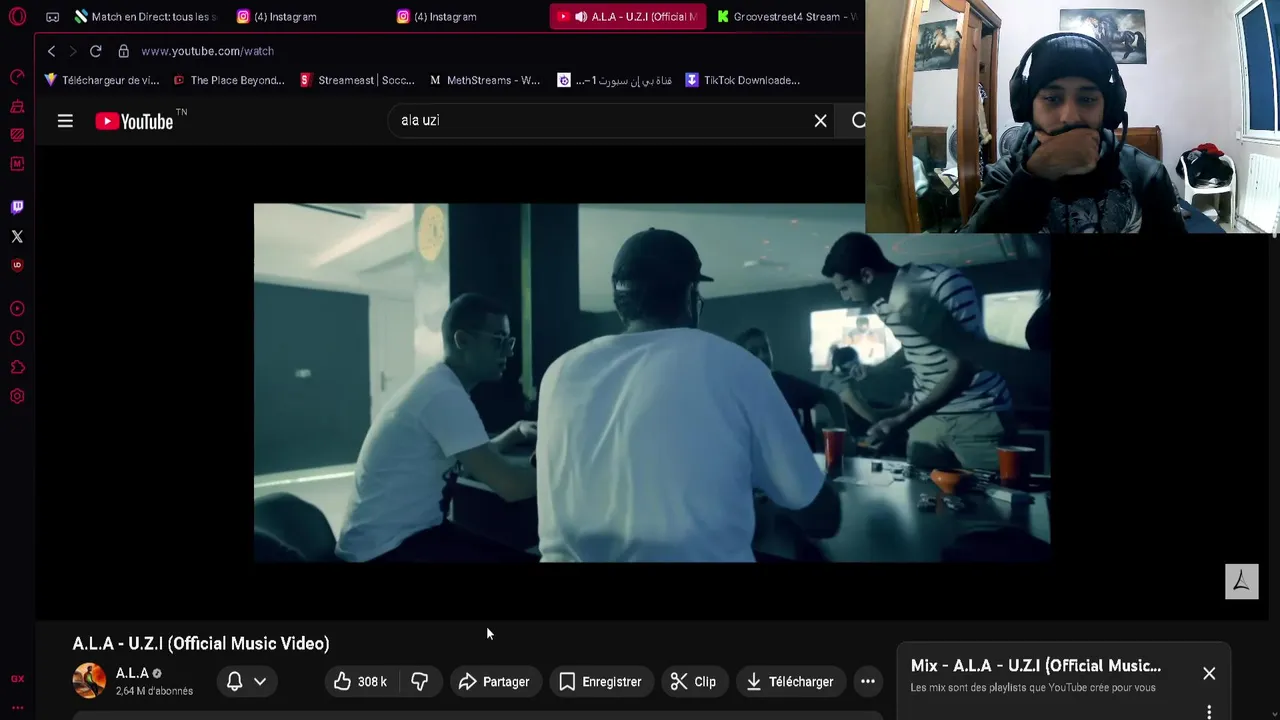This screenshot has width=1280, height=720.
Task: Open GX Control speedometer in sidebar
Action: (17, 77)
